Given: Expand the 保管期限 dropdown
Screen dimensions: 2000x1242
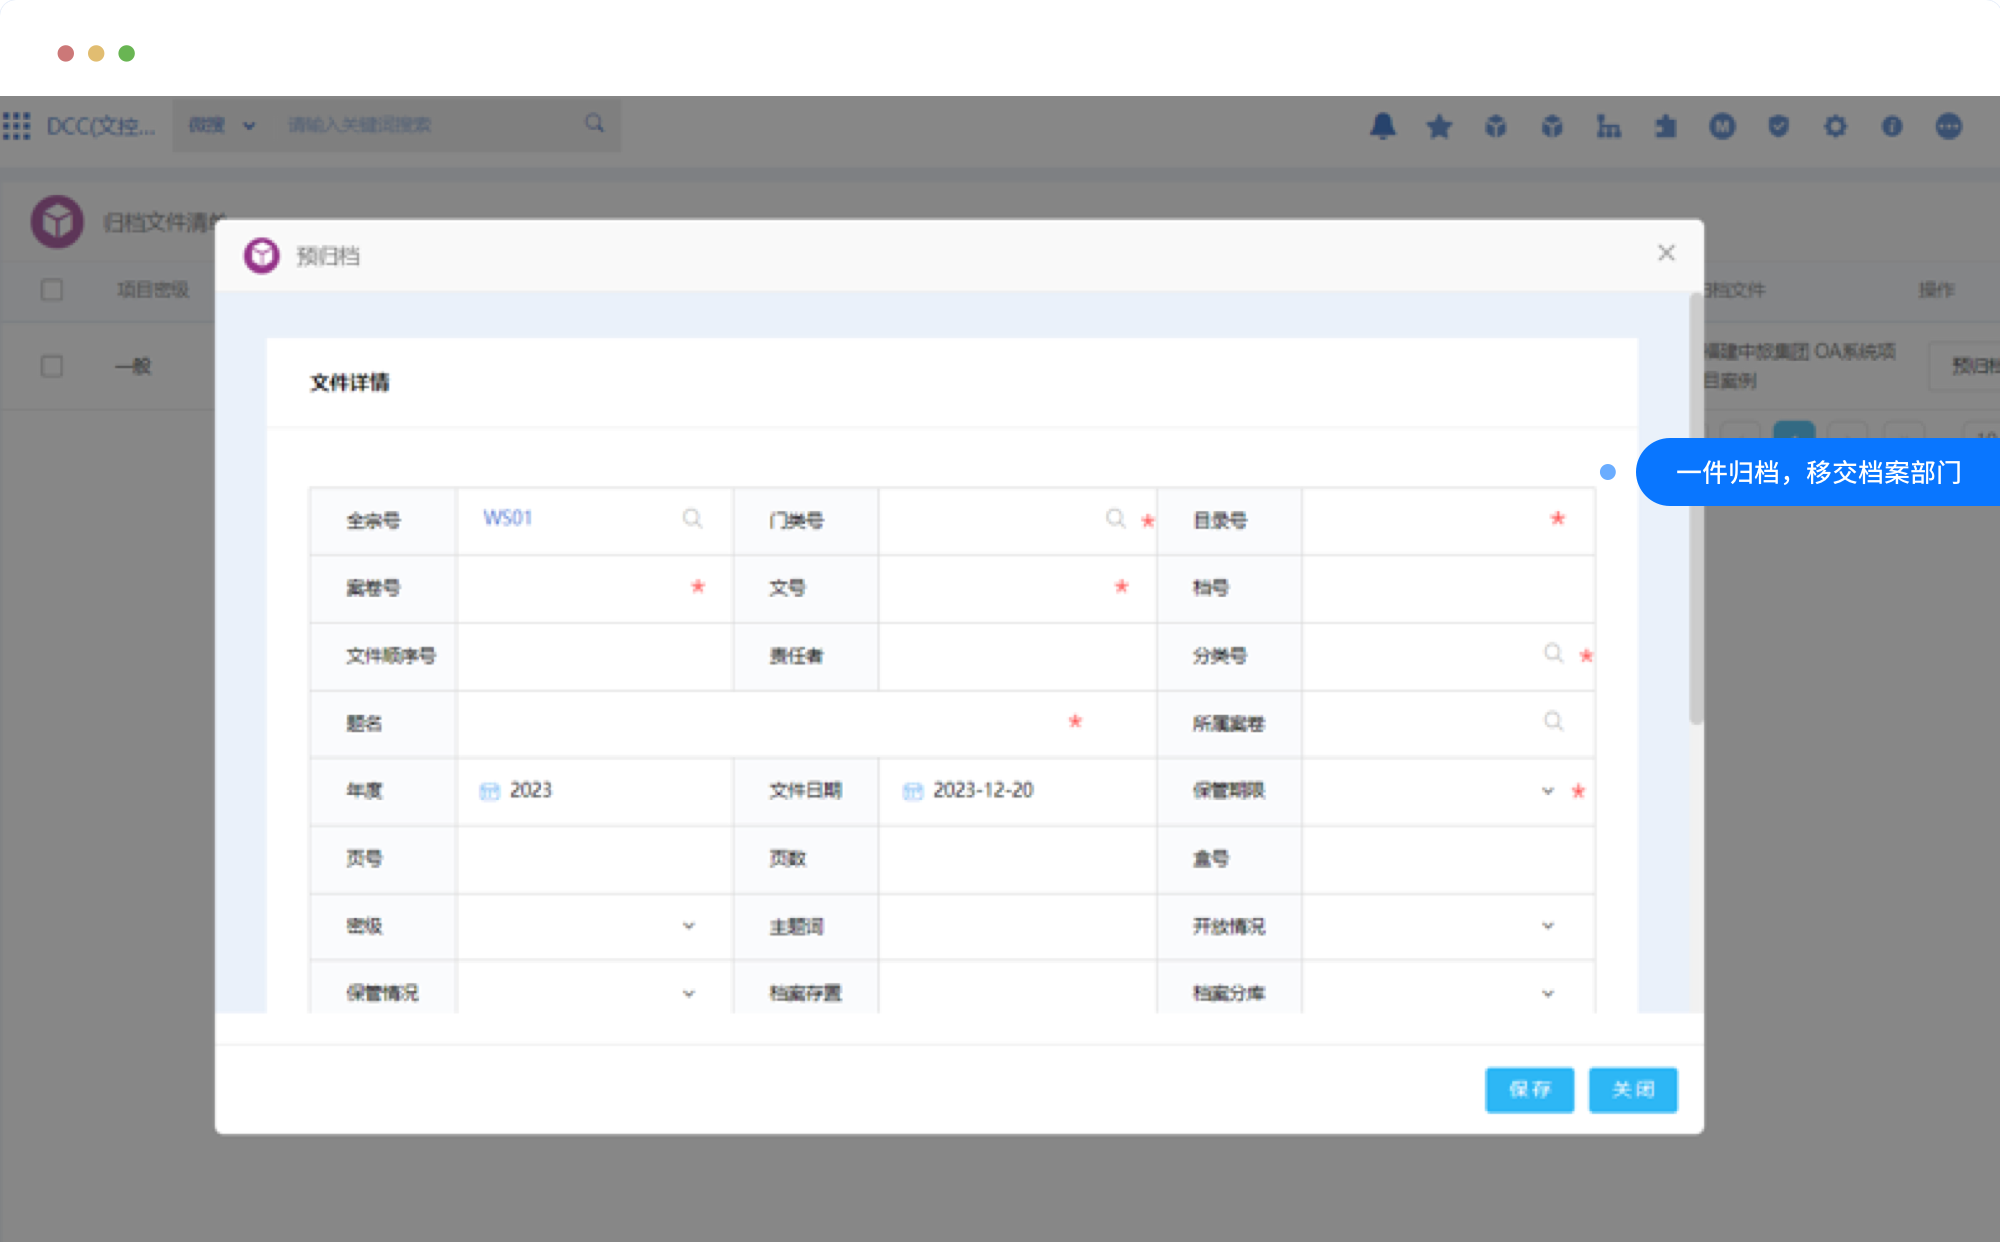Looking at the screenshot, I should 1547,791.
